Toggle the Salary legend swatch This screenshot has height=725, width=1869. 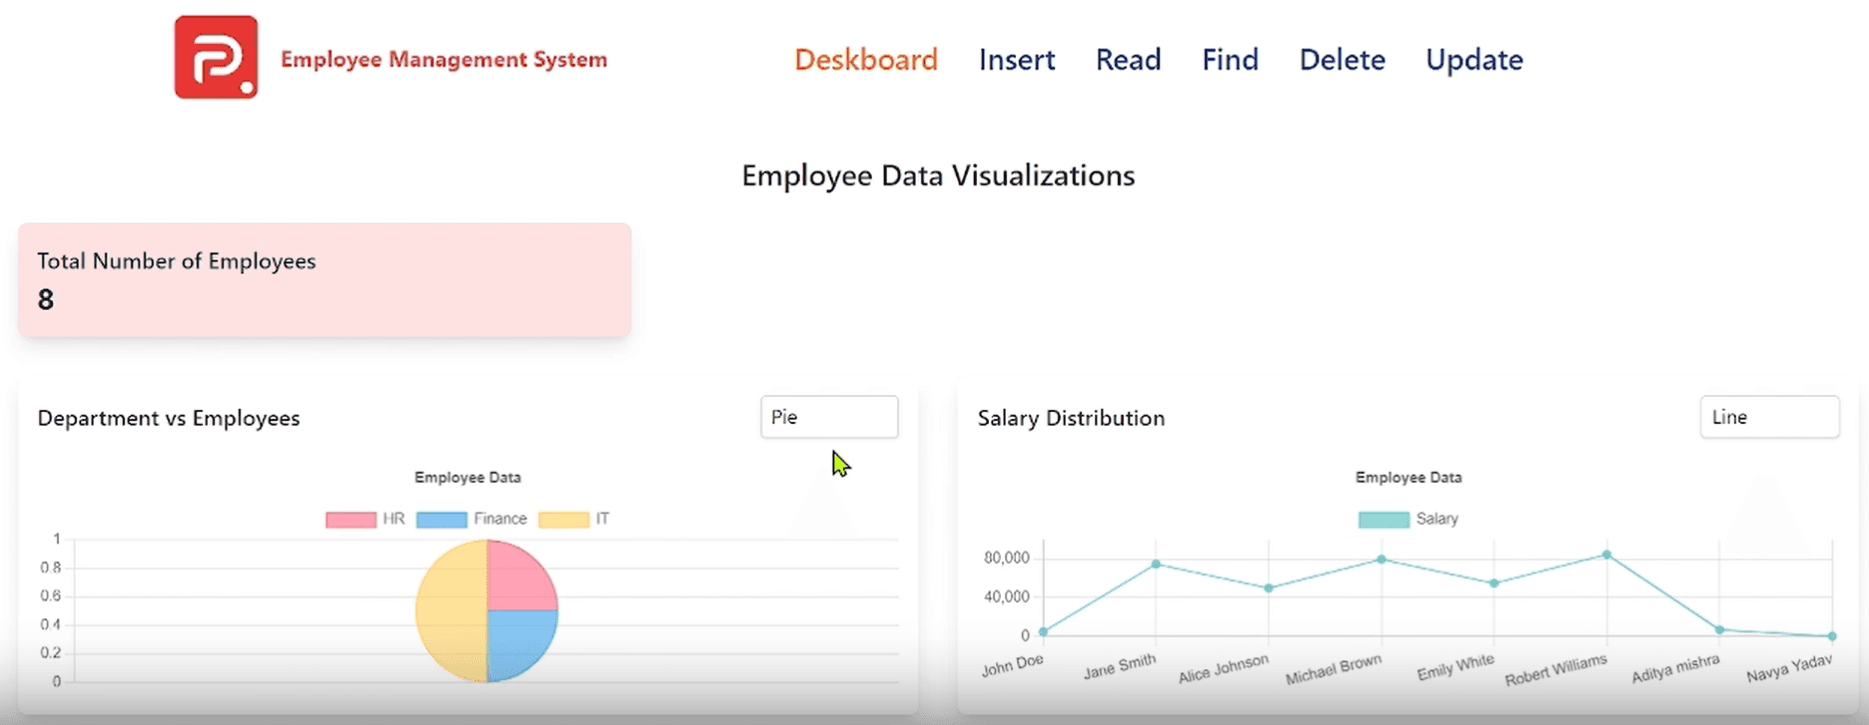[x=1383, y=519]
